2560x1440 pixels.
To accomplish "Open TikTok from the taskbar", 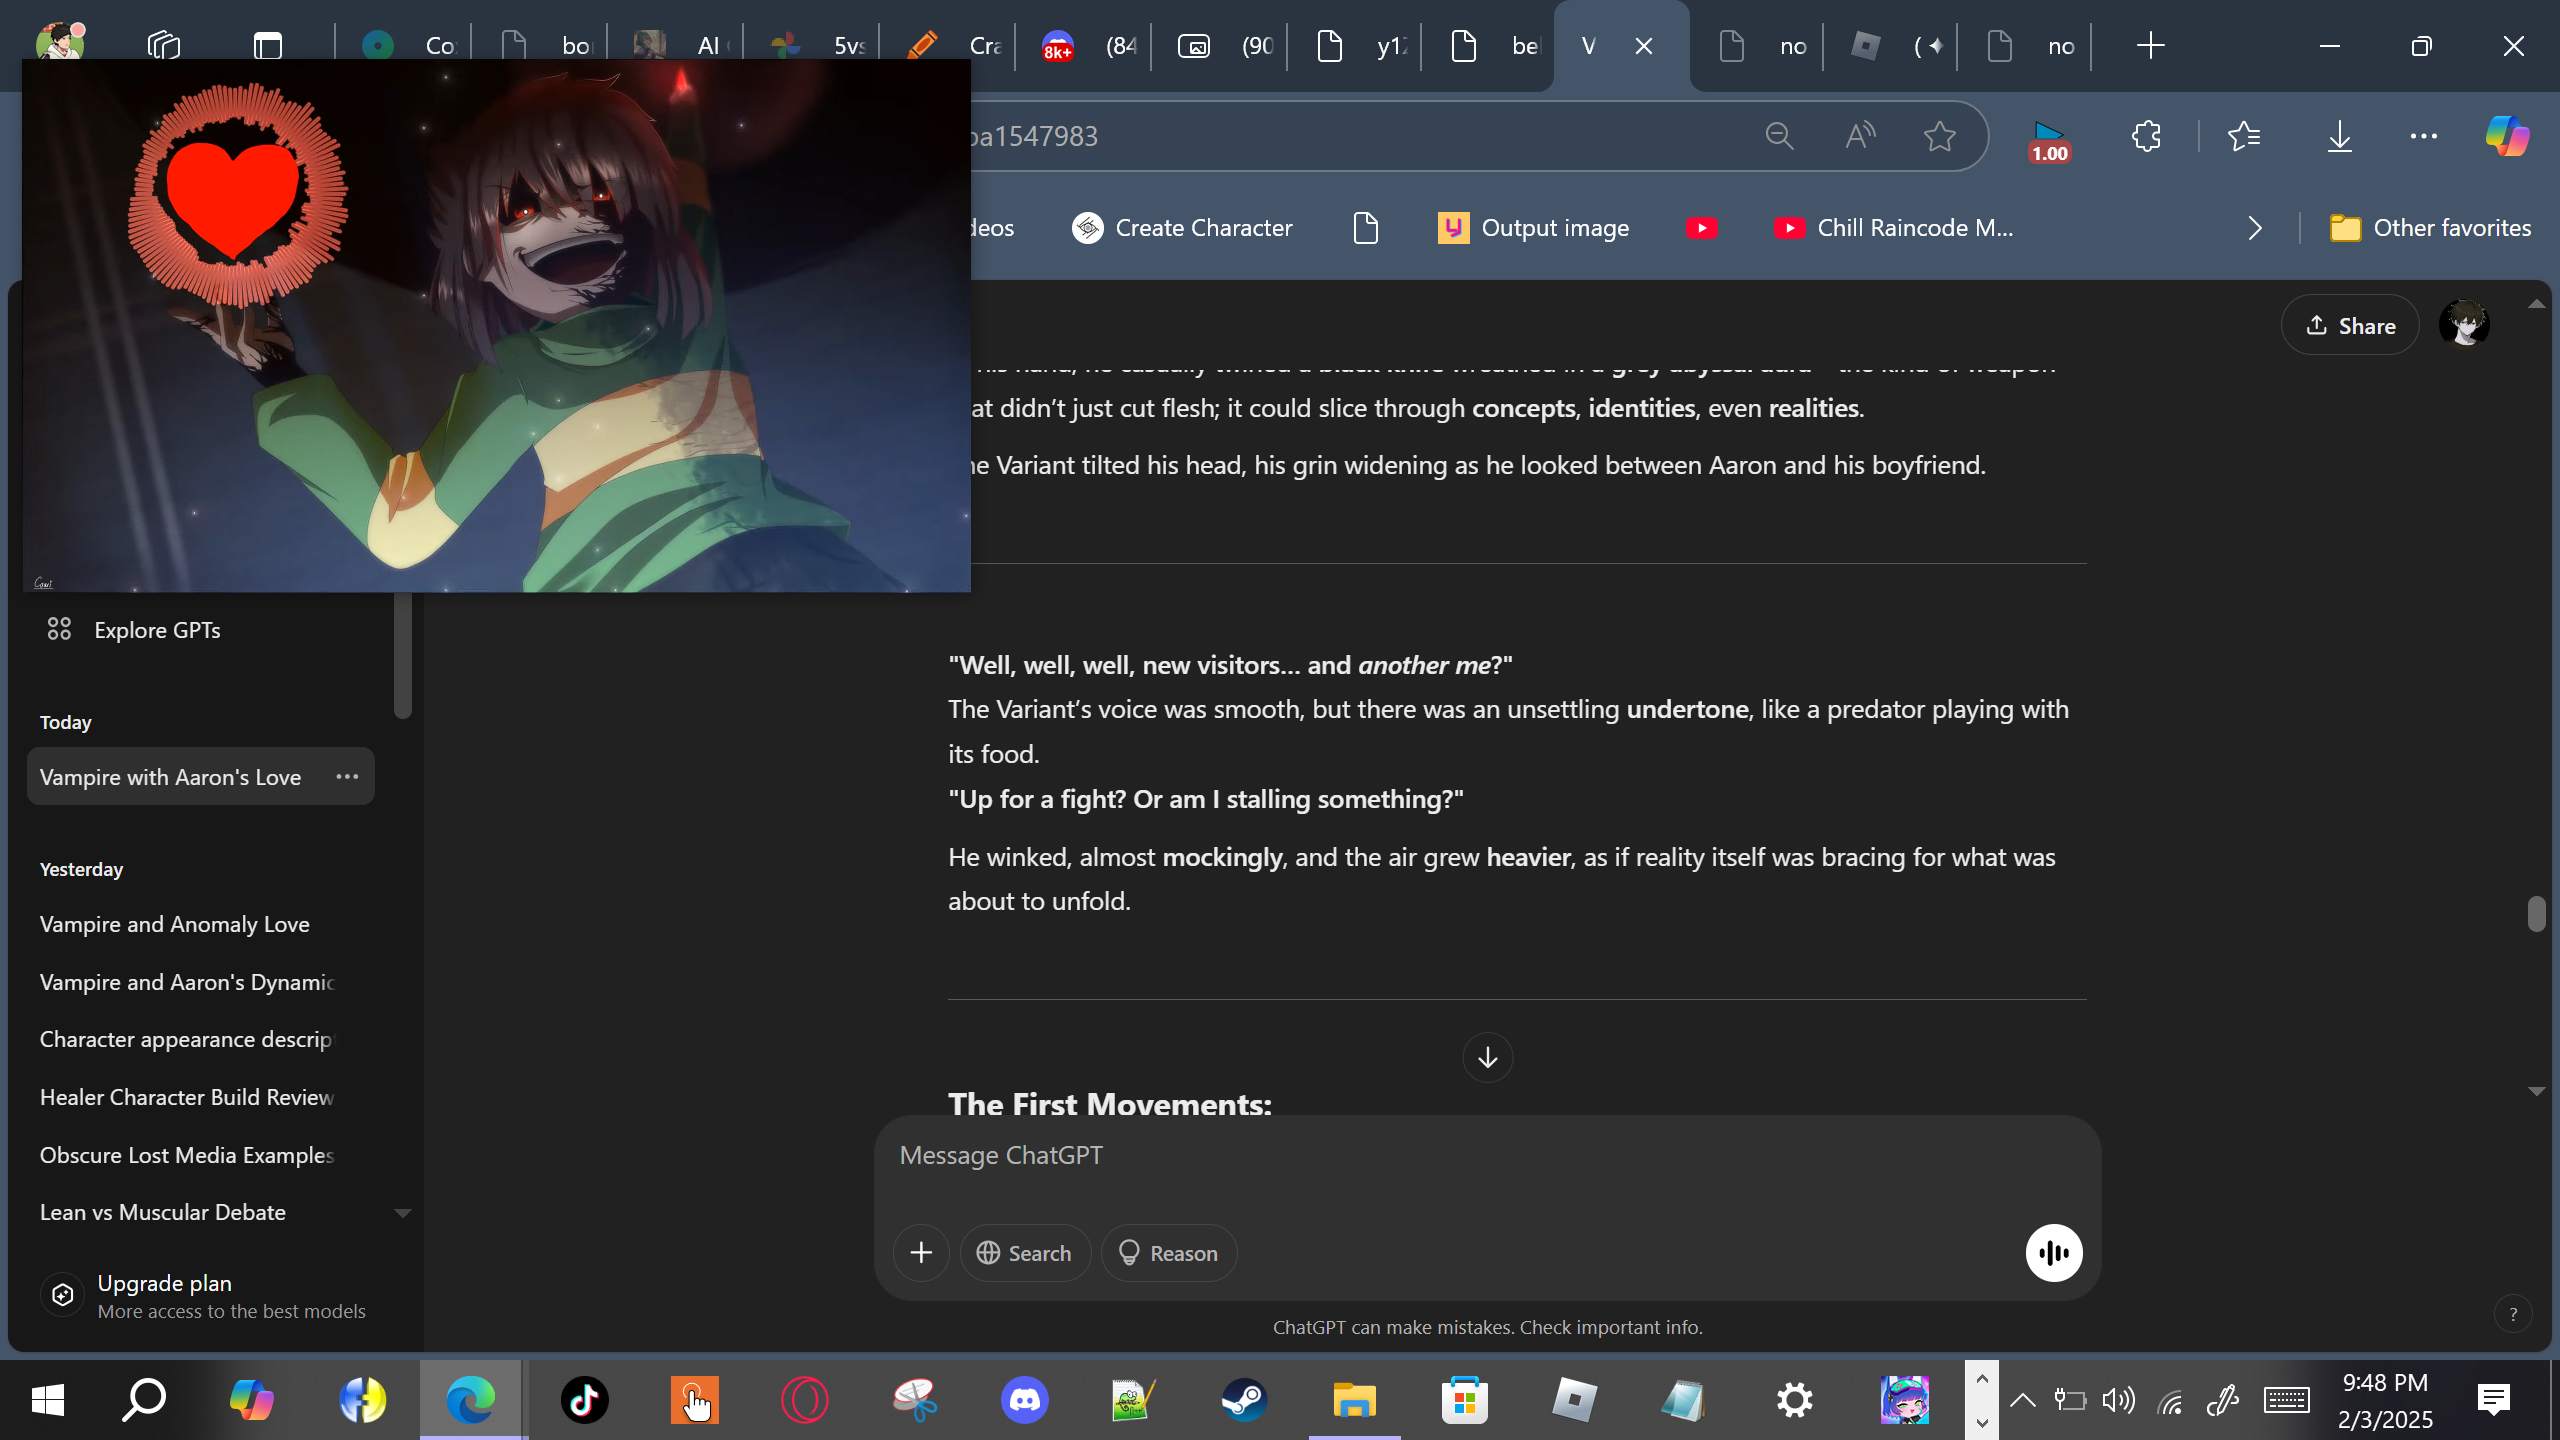I will 585,1400.
